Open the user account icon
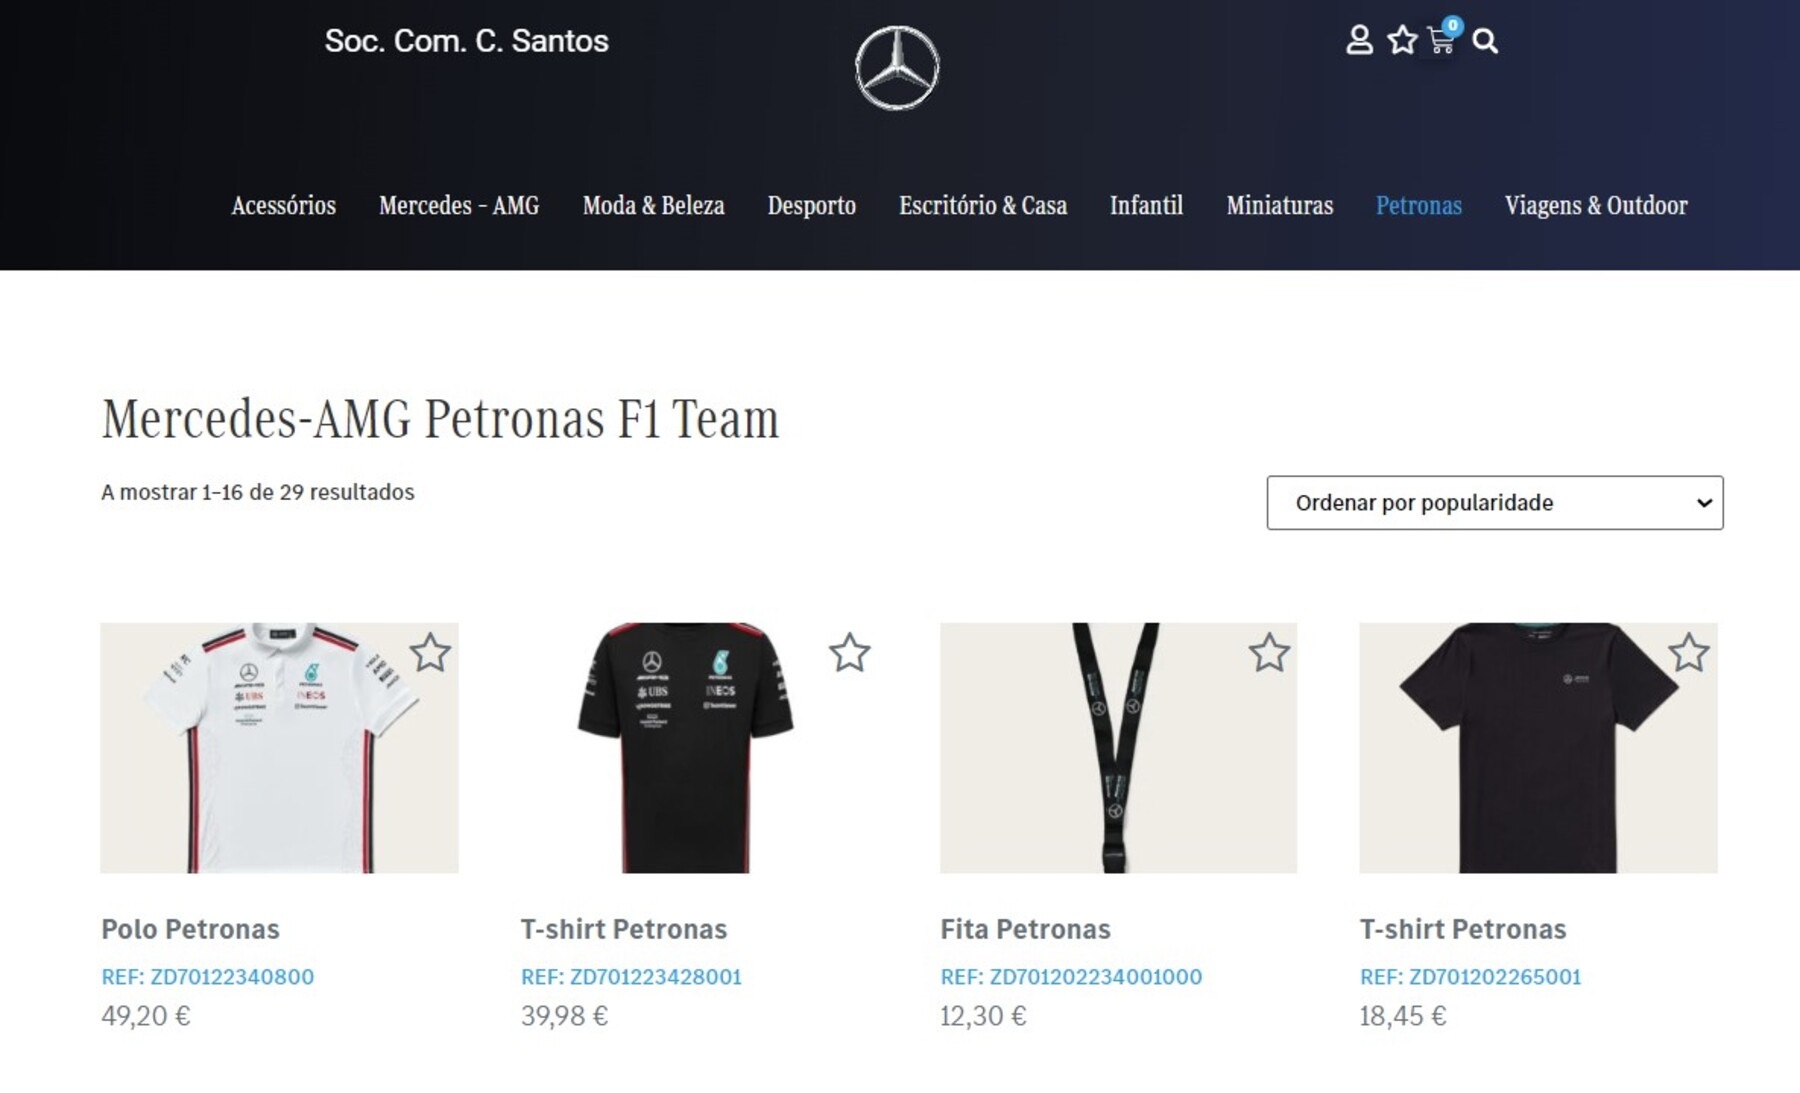This screenshot has width=1800, height=1093. point(1358,41)
